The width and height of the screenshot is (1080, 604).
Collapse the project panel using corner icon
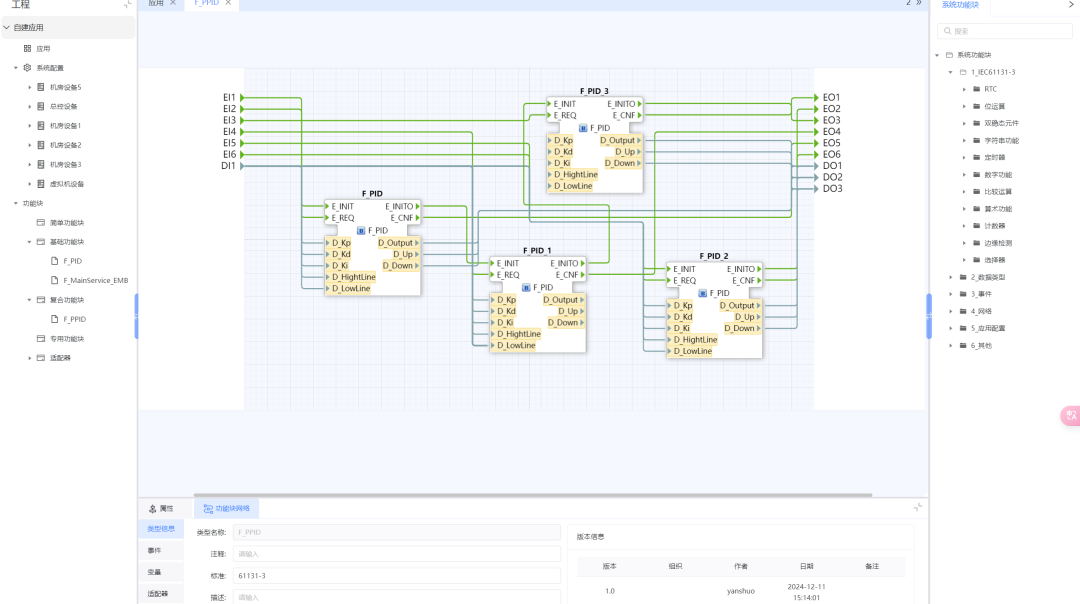(x=127, y=5)
